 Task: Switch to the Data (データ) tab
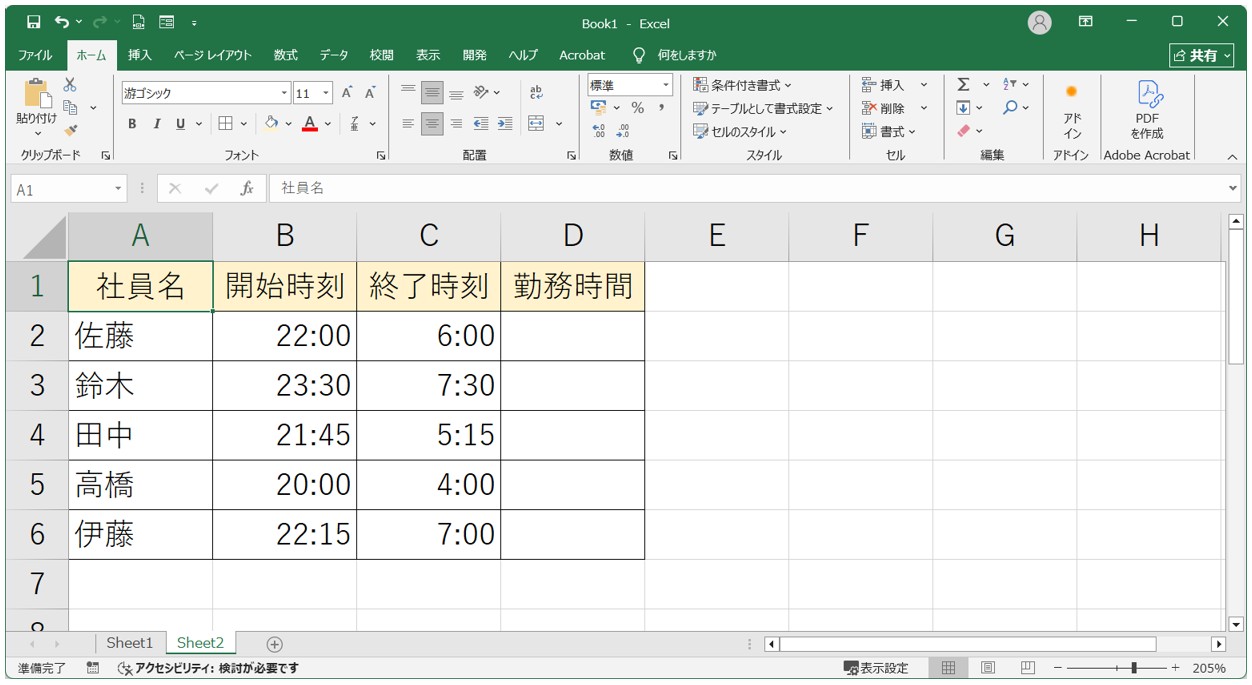point(334,55)
